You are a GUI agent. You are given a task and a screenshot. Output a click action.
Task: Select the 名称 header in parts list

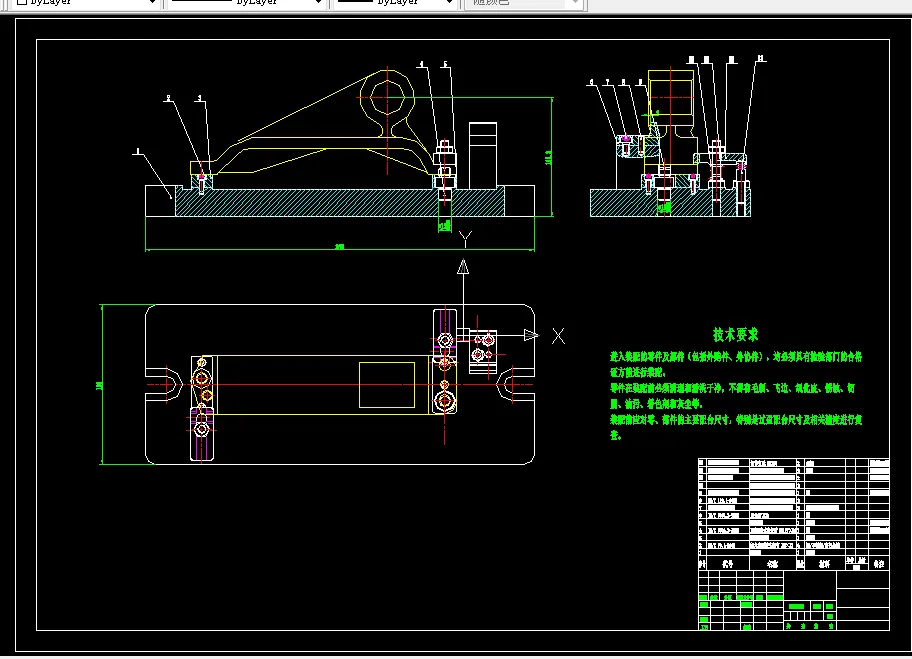pos(772,564)
